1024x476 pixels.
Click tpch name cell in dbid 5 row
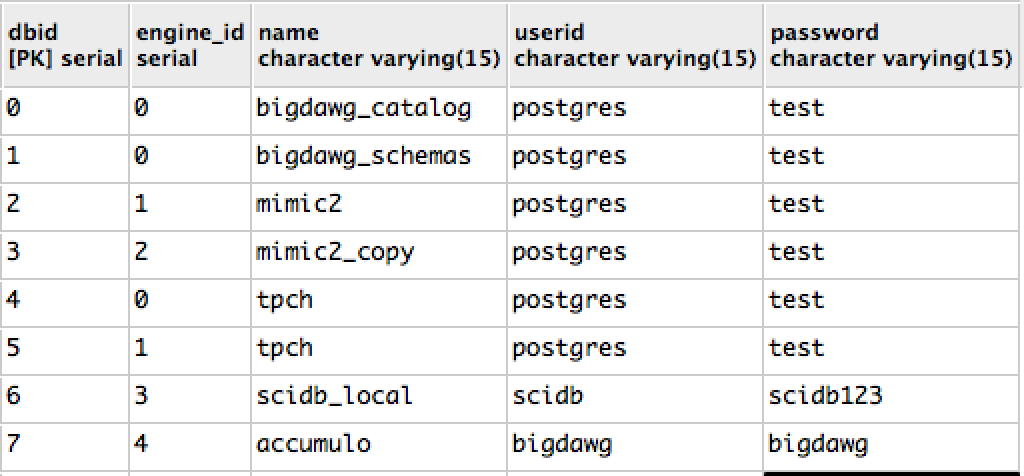285,348
